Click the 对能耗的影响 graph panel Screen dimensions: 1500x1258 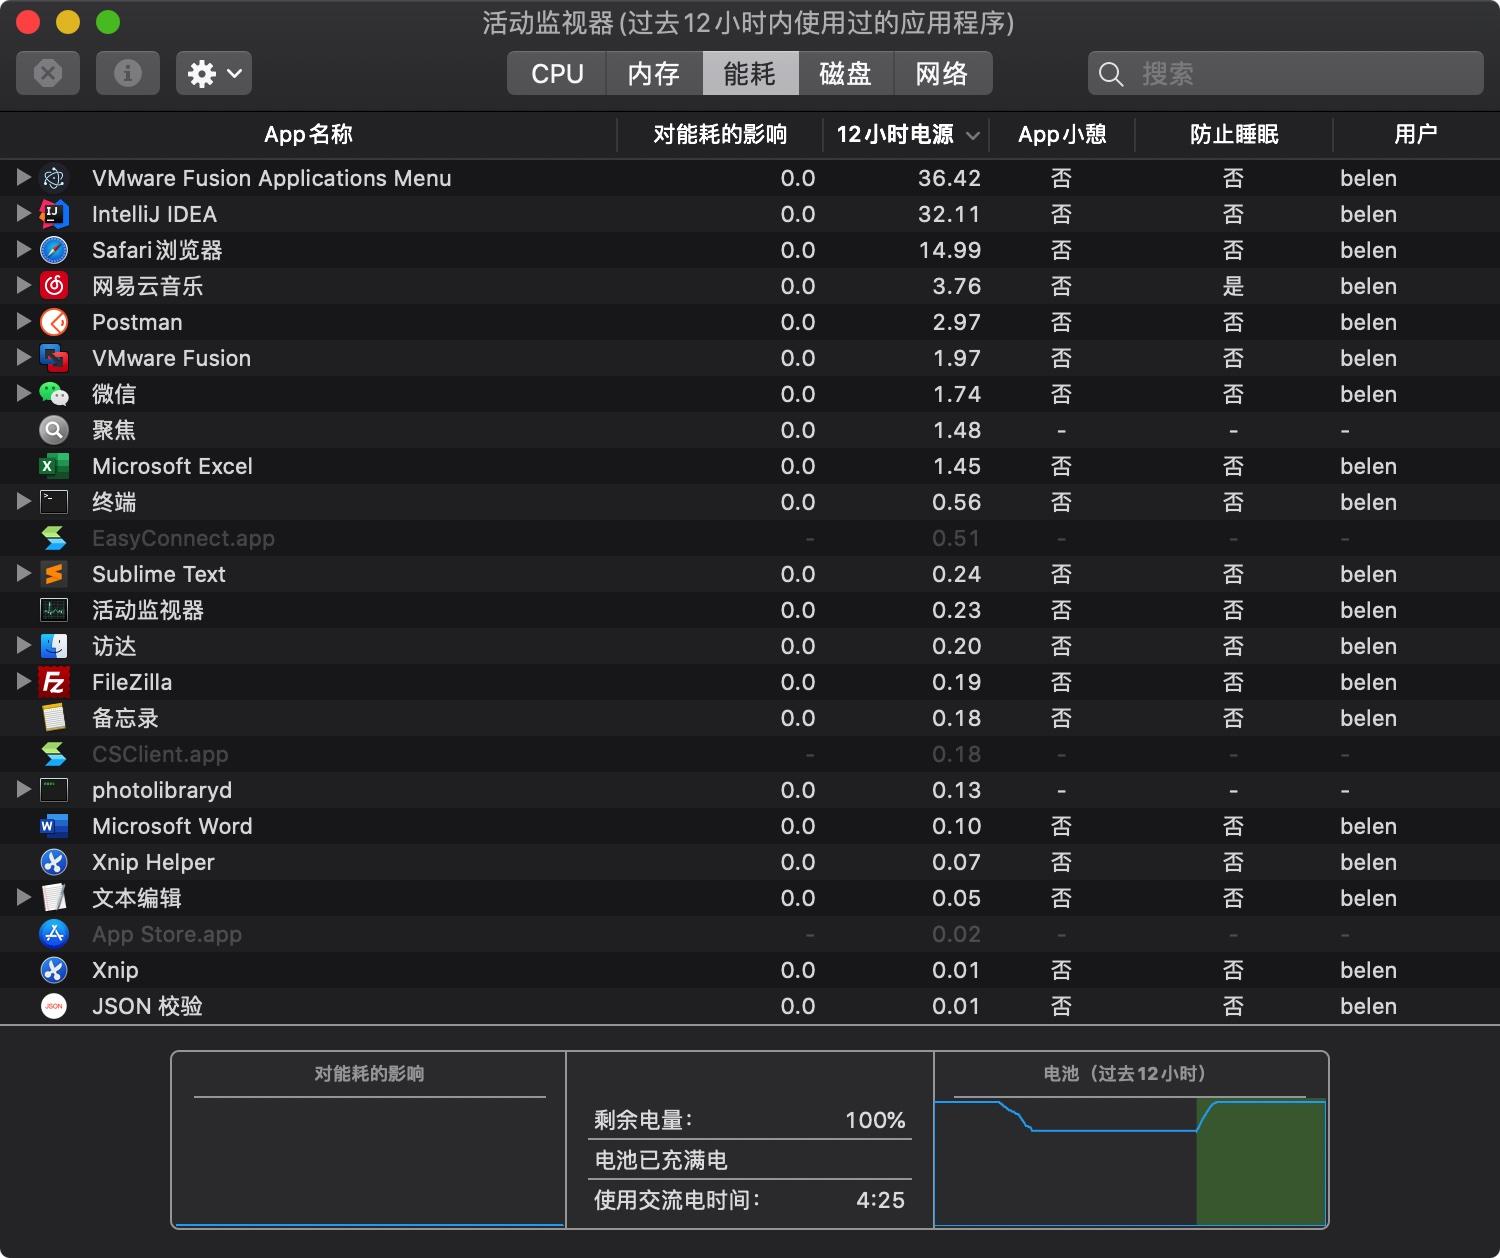pyautogui.click(x=369, y=1140)
